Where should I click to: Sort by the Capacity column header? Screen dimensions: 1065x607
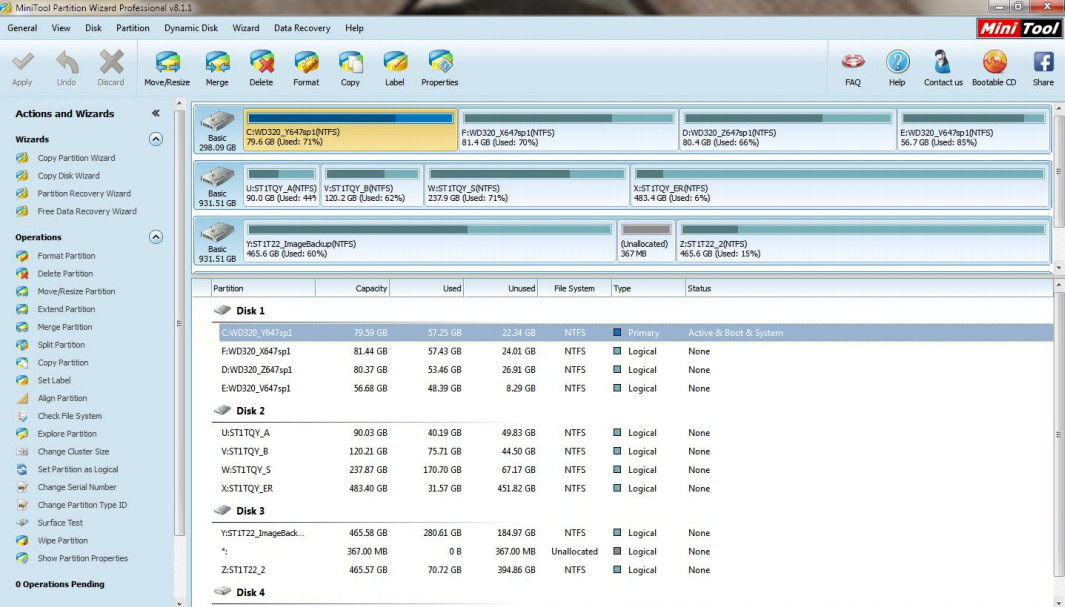pyautogui.click(x=353, y=289)
